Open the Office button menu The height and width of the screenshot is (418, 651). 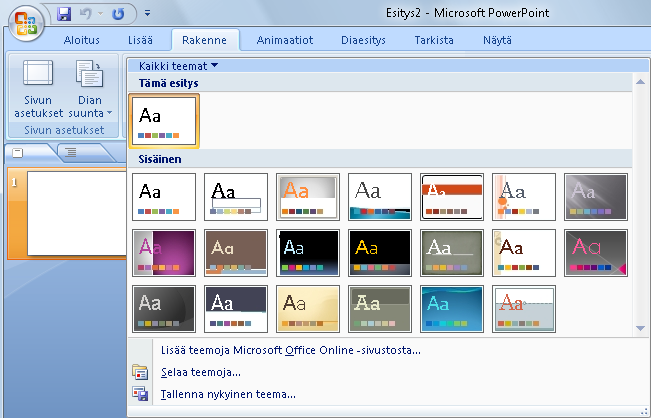[26, 23]
